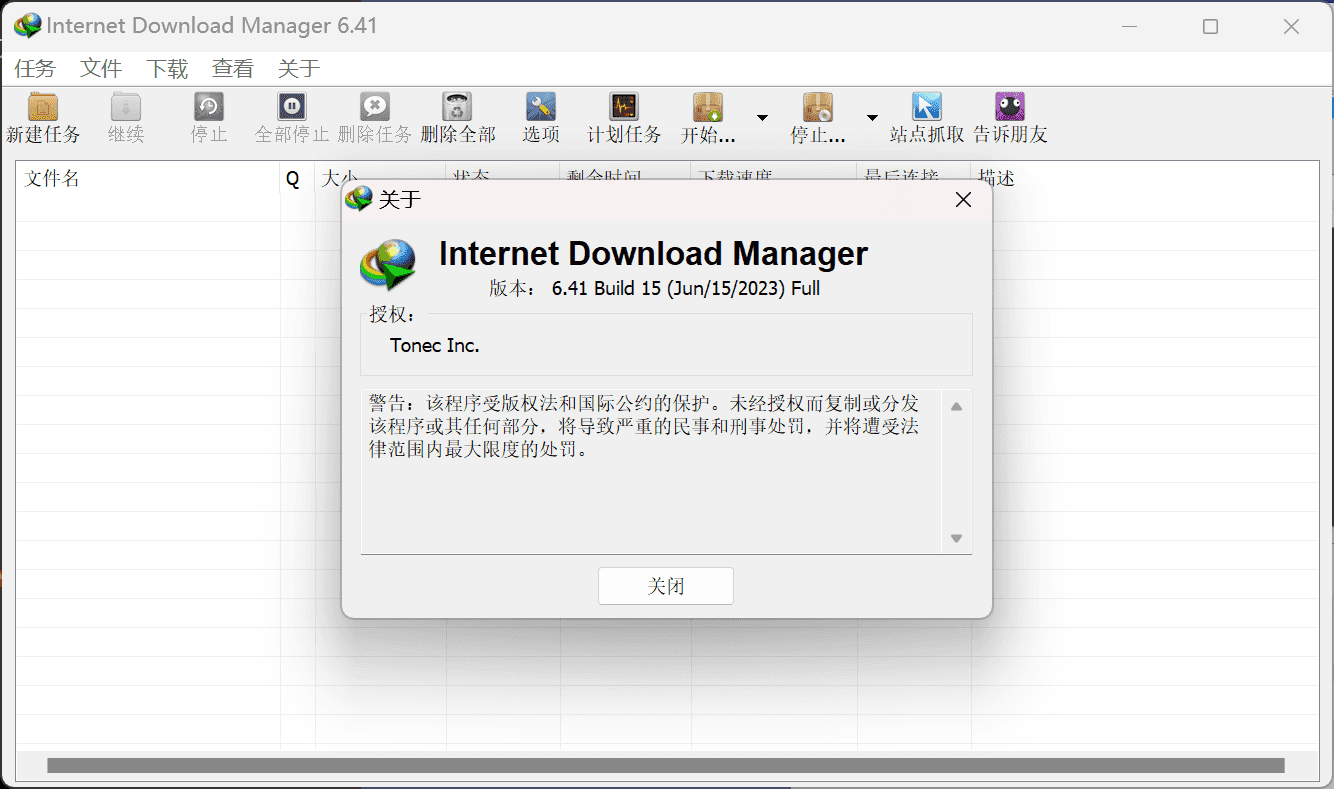Open the 计划任务 (scheduler) toolbar icon
This screenshot has height=789, width=1334.
[x=624, y=107]
